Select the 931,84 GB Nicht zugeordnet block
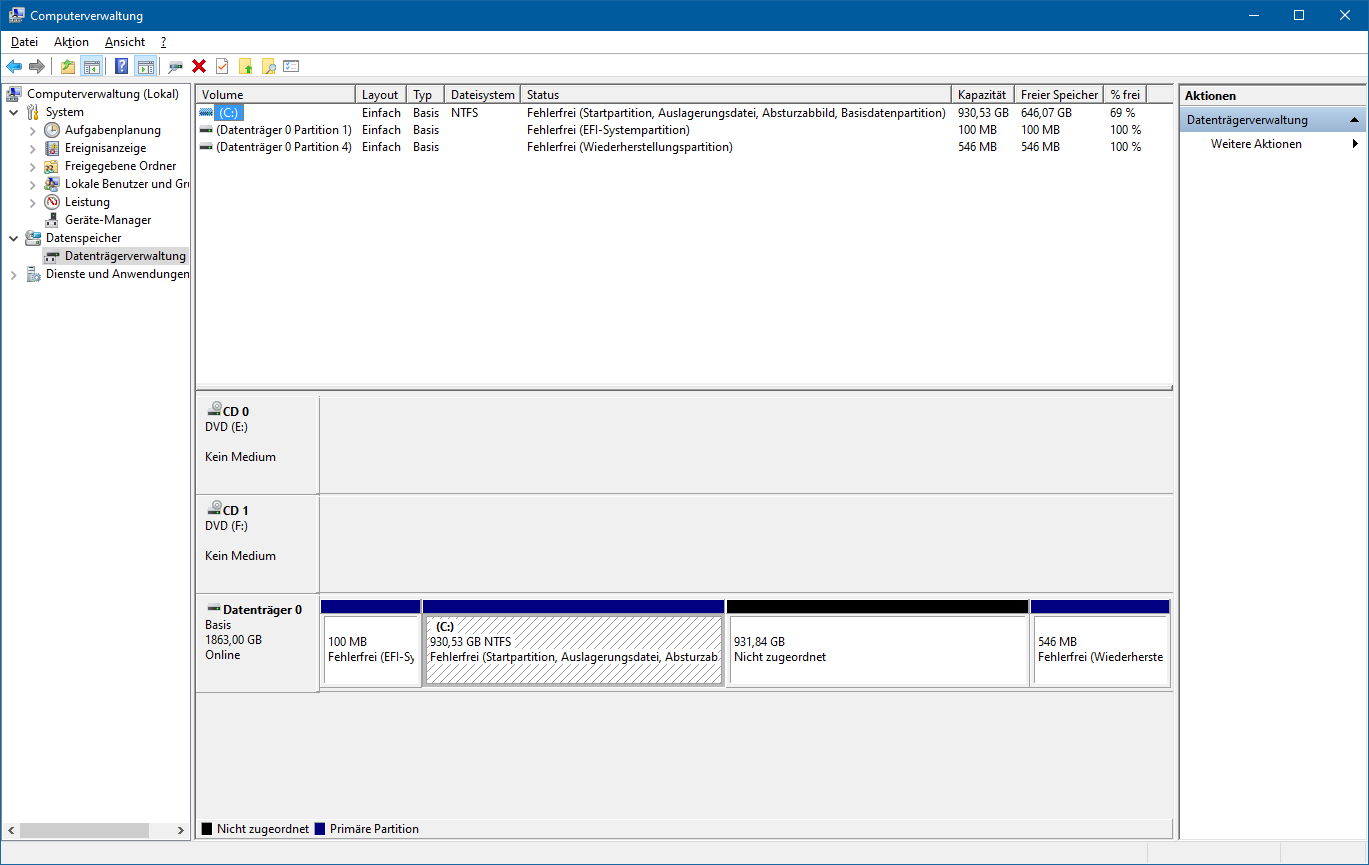The height and width of the screenshot is (865, 1369). (x=878, y=649)
